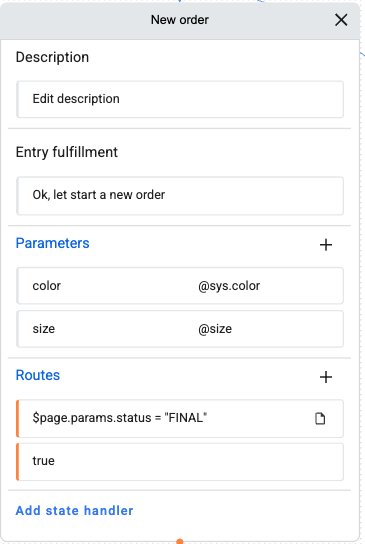This screenshot has width=365, height=544.
Task: Click the Entry fulfillment heading
Action: (67, 152)
